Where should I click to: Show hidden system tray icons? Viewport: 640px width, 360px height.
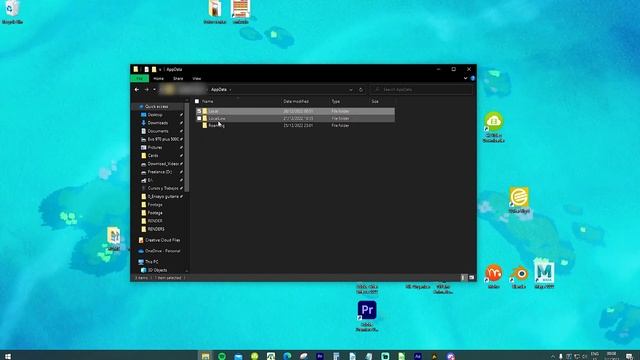coord(553,356)
